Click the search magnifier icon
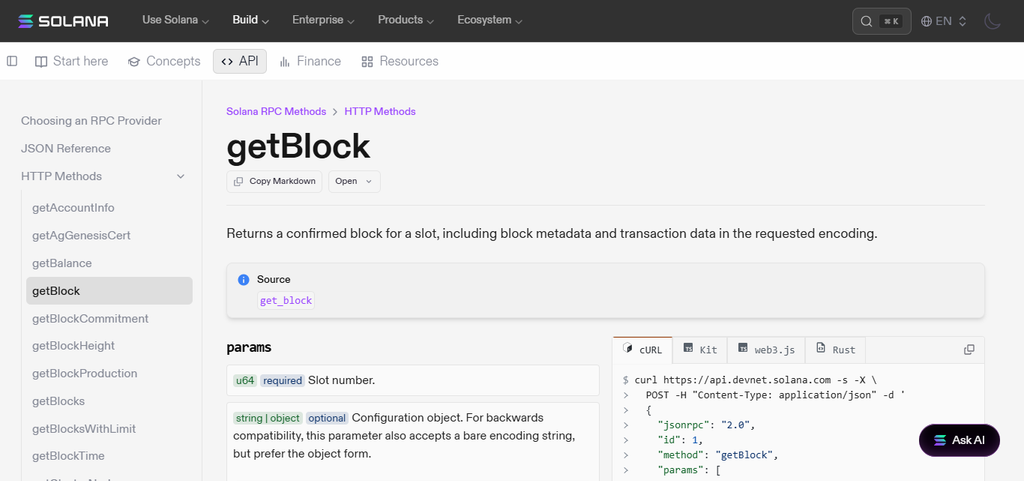Screen dimensions: 1024x481 click(x=866, y=21)
